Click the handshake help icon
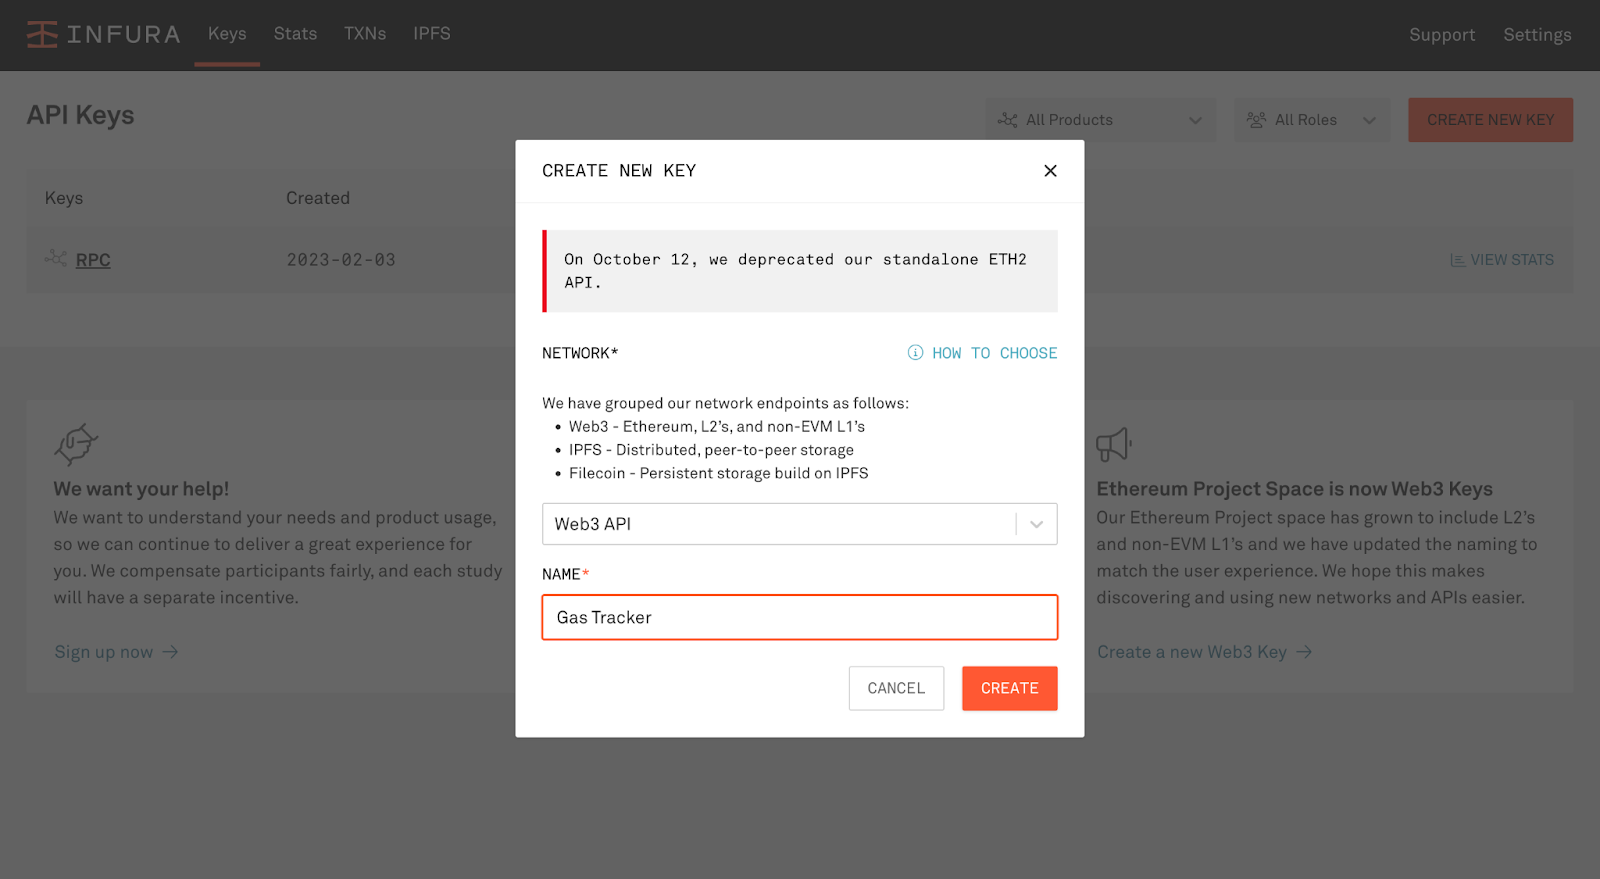The width and height of the screenshot is (1600, 879). (x=76, y=444)
